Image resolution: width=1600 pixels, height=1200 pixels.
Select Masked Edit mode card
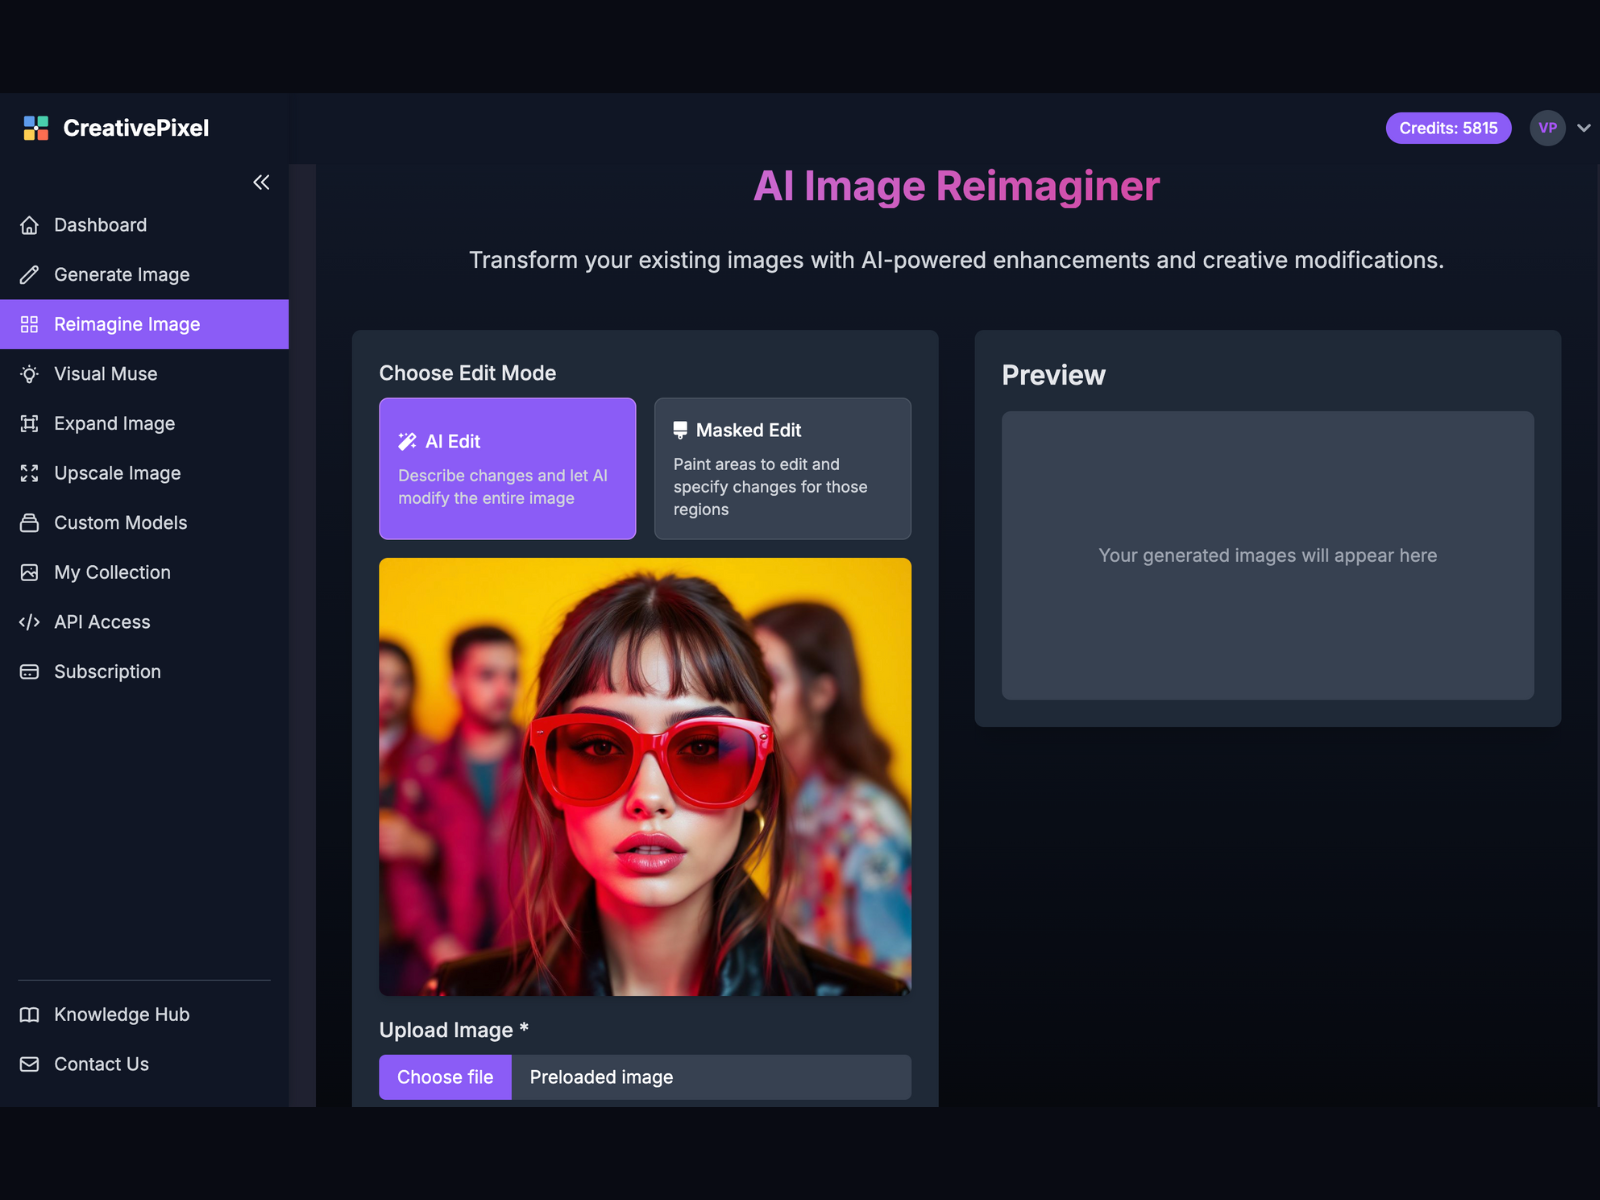[x=782, y=469]
